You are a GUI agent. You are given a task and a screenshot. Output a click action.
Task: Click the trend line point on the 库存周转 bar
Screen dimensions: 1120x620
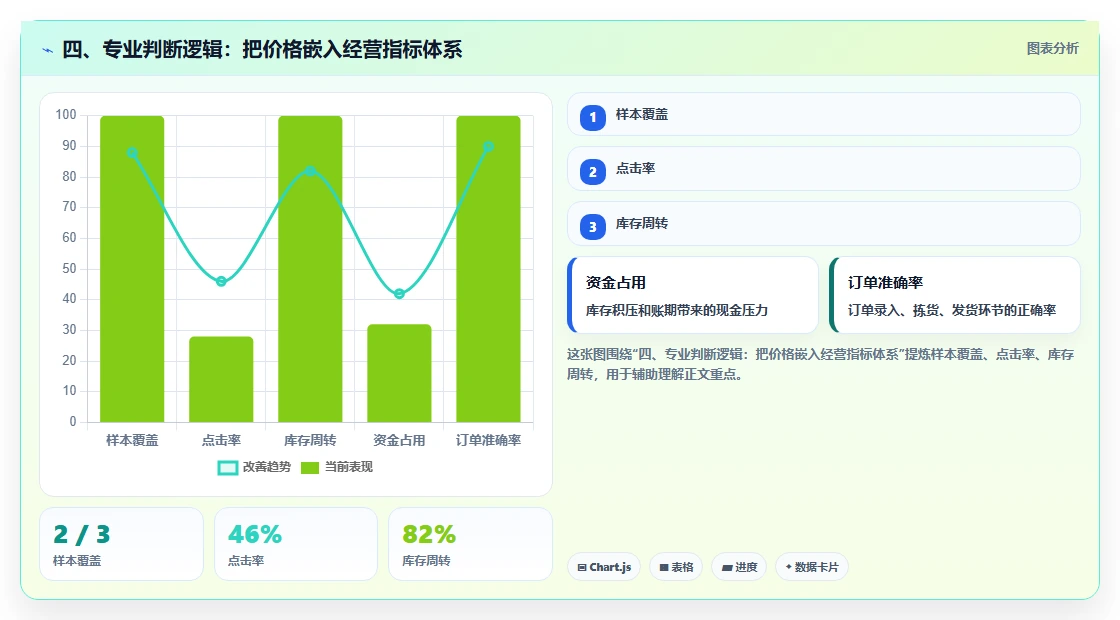tap(310, 171)
